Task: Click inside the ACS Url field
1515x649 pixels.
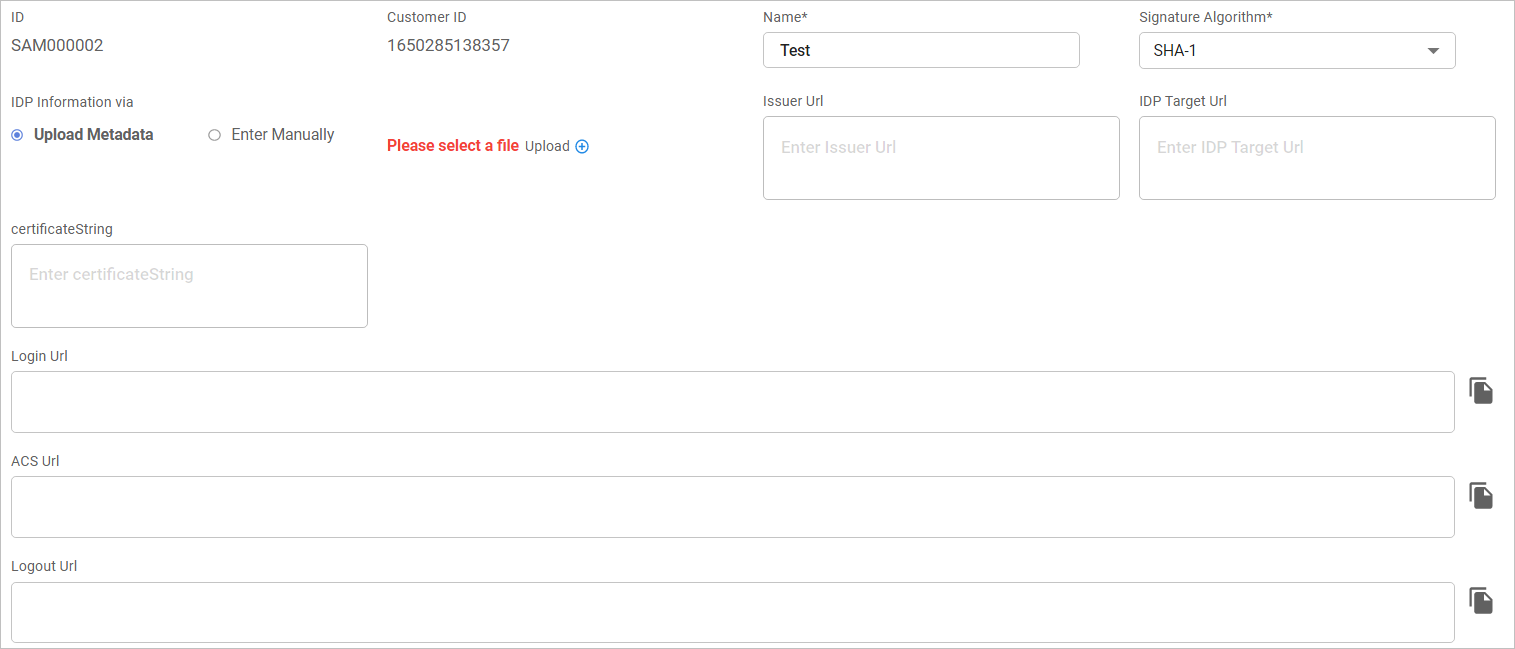Action: [732, 507]
